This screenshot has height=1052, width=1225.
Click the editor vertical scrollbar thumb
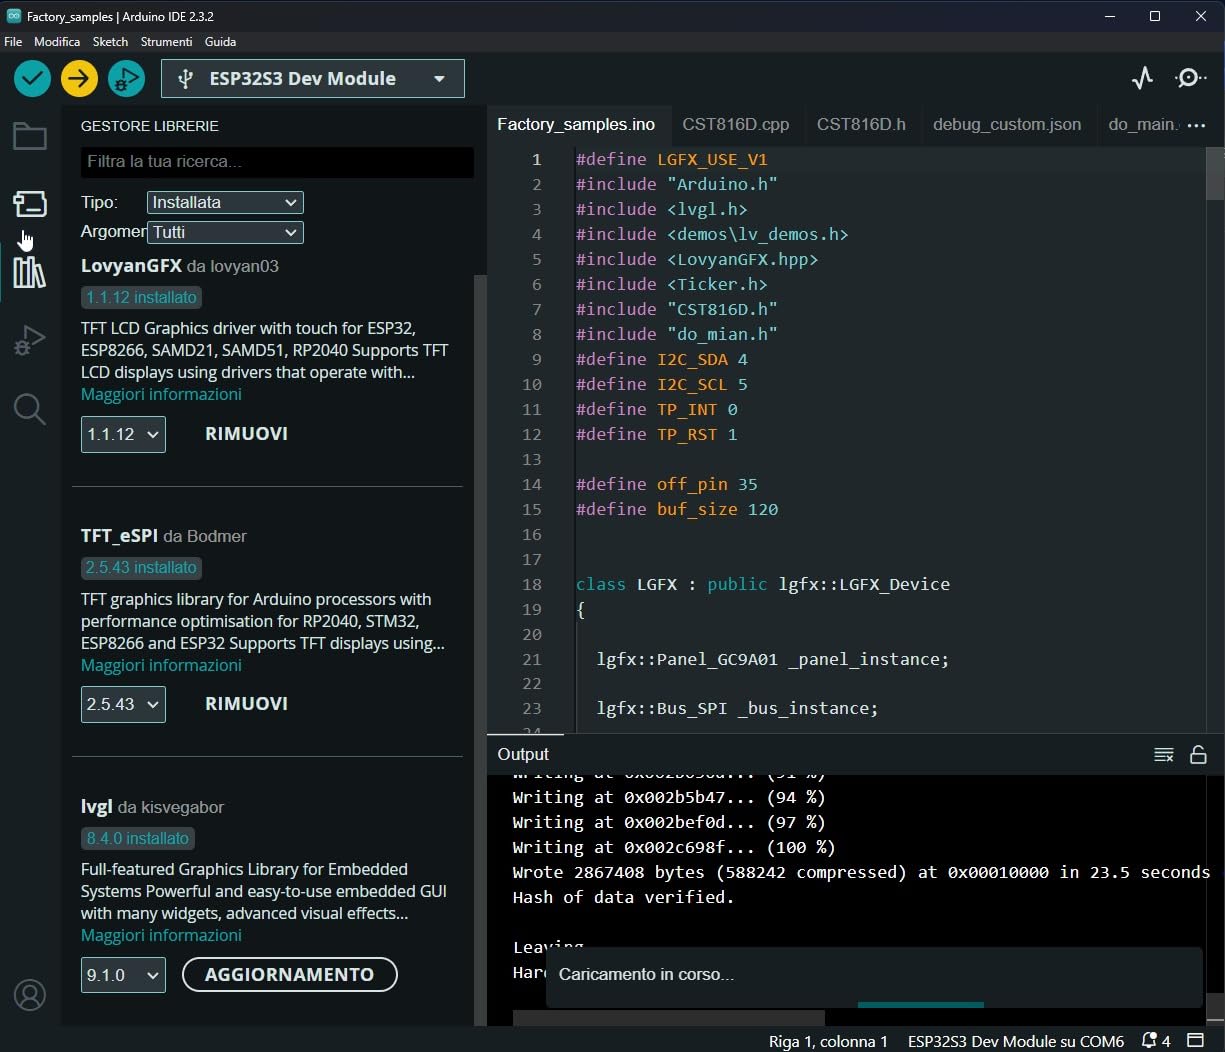pos(1215,173)
